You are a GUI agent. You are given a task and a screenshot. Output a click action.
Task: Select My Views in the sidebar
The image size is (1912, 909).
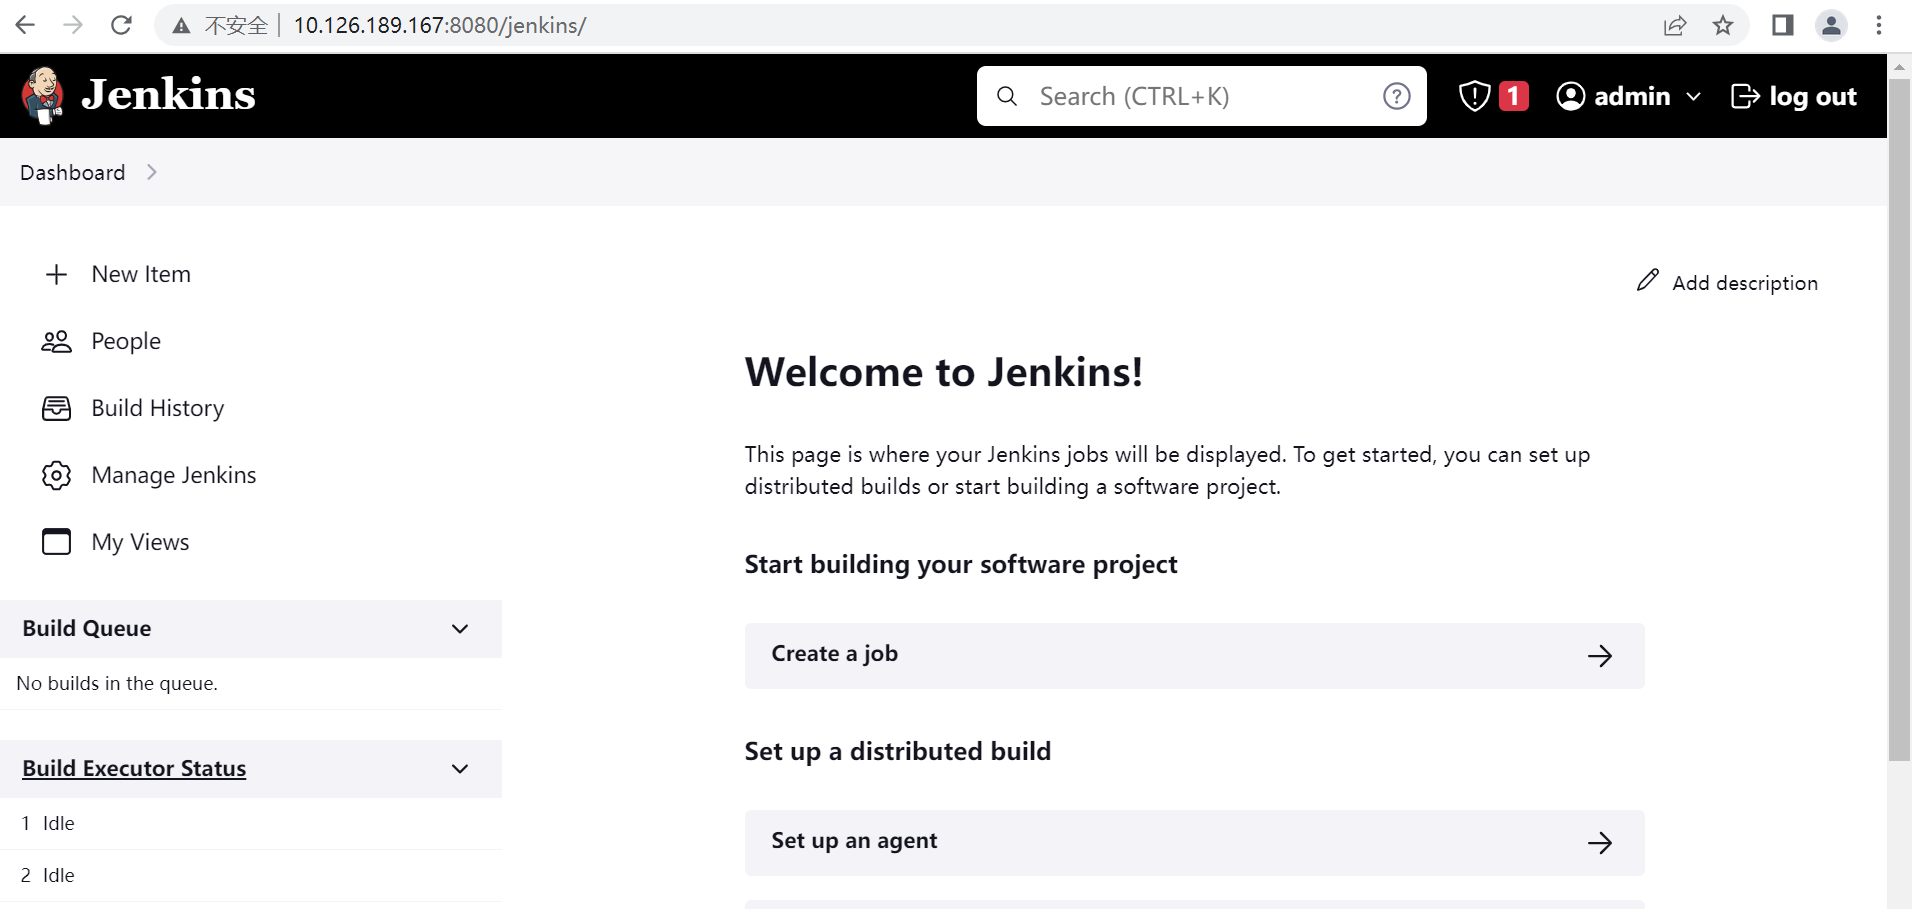tap(141, 542)
